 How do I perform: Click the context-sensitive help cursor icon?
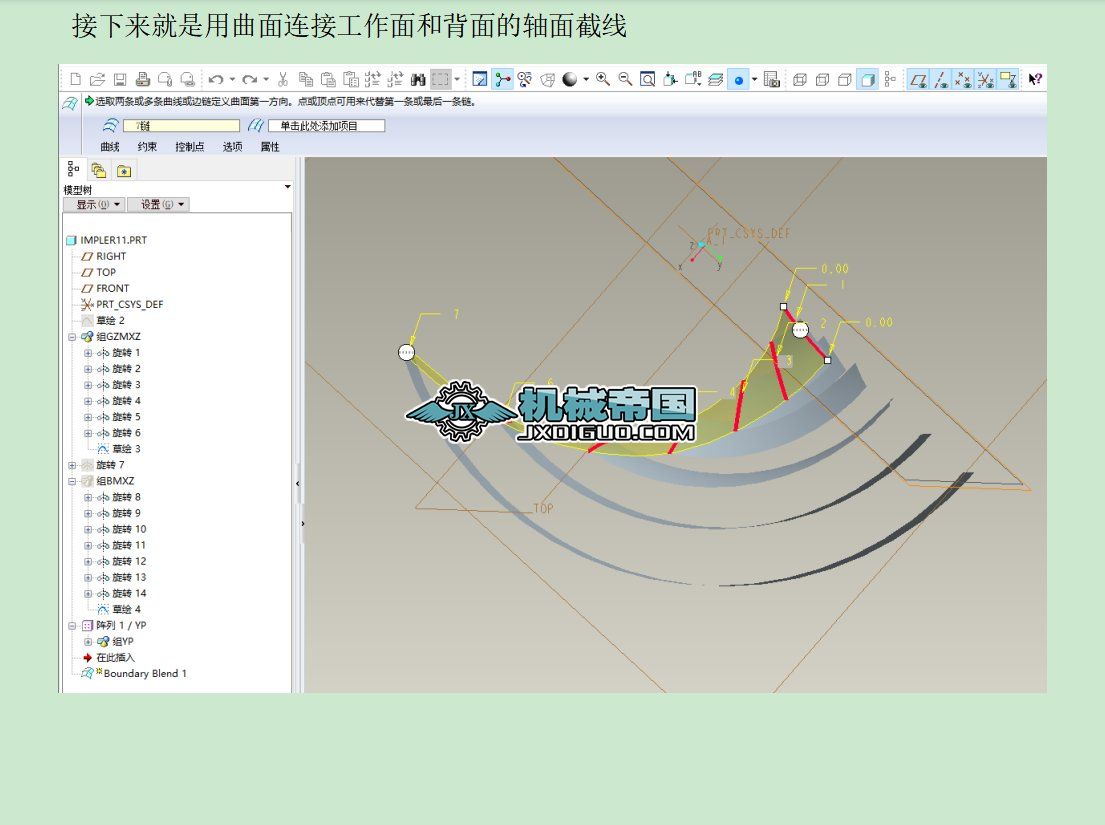pos(1035,80)
